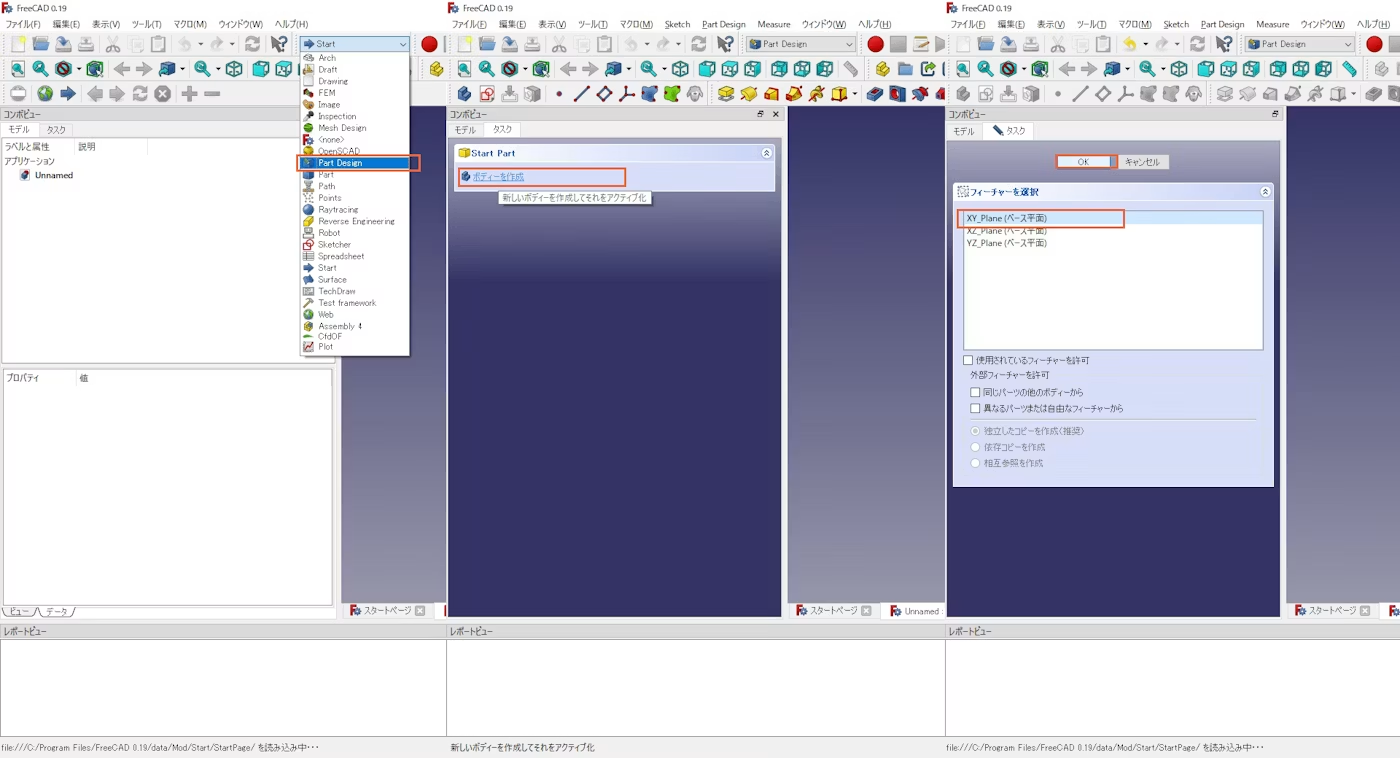Switch to the データ tab in the left window

coord(58,611)
